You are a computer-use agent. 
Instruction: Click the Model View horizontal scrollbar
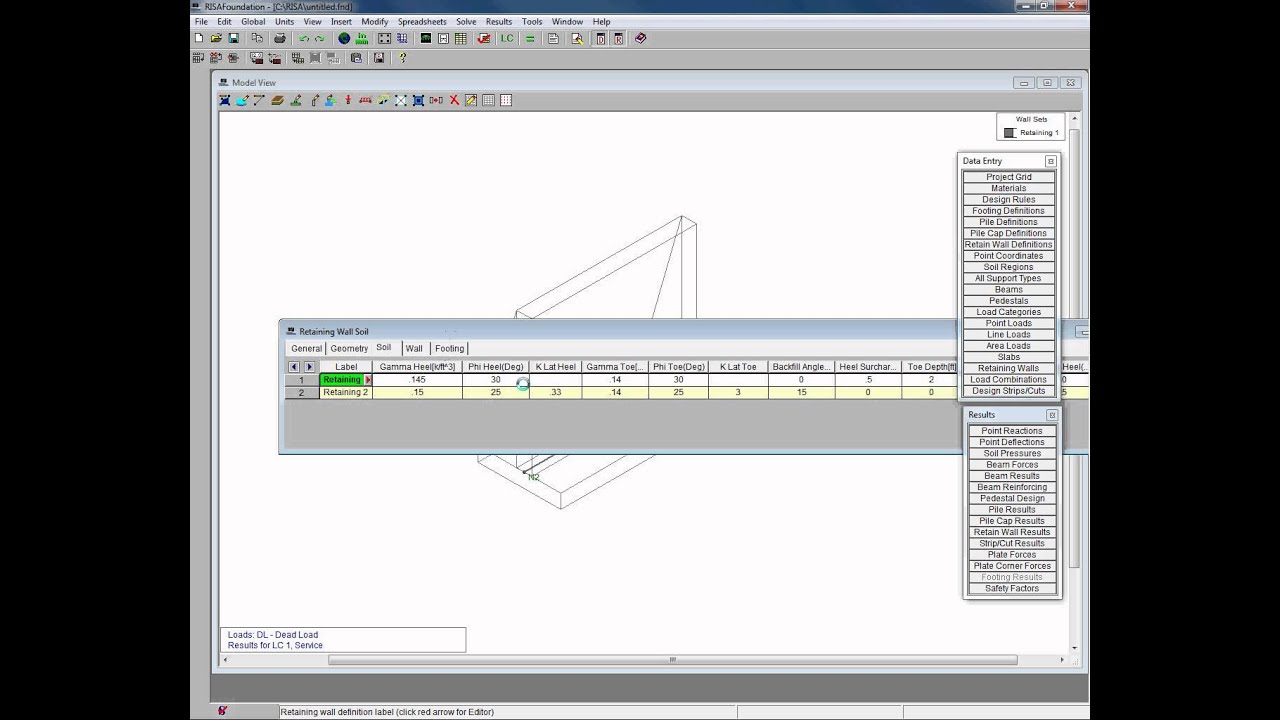[x=672, y=659]
